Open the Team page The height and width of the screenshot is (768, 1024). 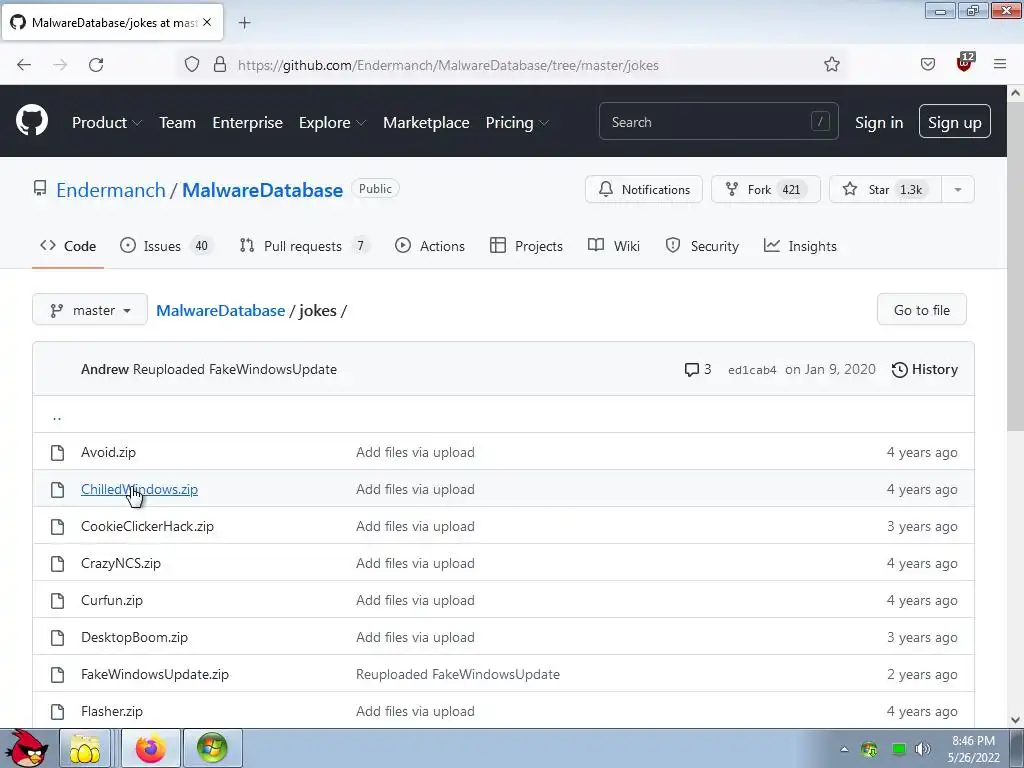(x=178, y=123)
